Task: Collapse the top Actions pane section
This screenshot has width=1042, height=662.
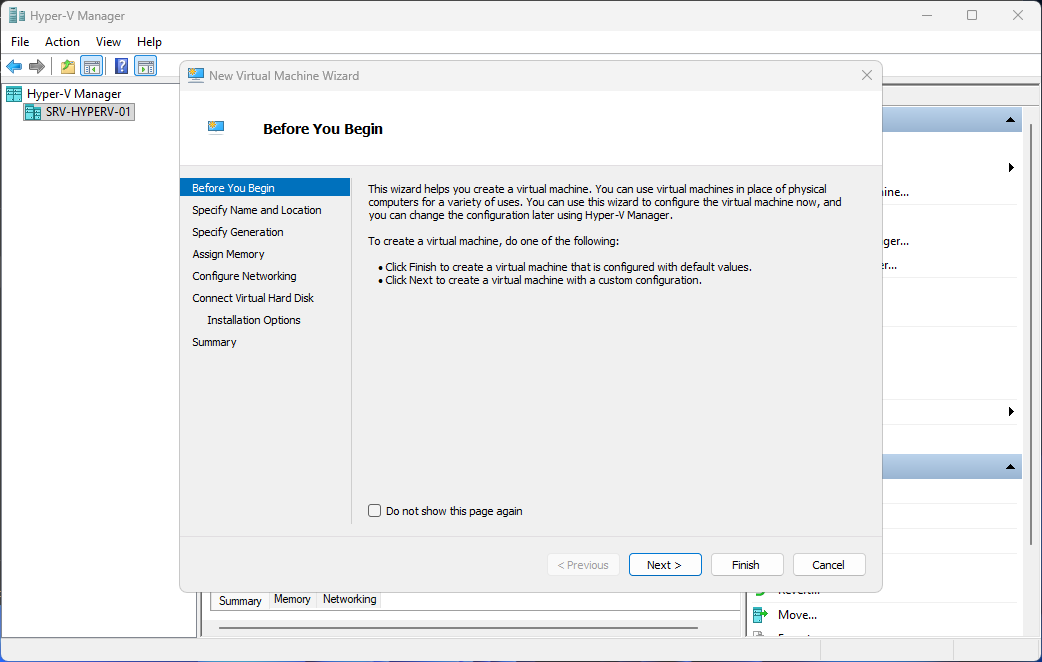Action: pyautogui.click(x=1010, y=119)
